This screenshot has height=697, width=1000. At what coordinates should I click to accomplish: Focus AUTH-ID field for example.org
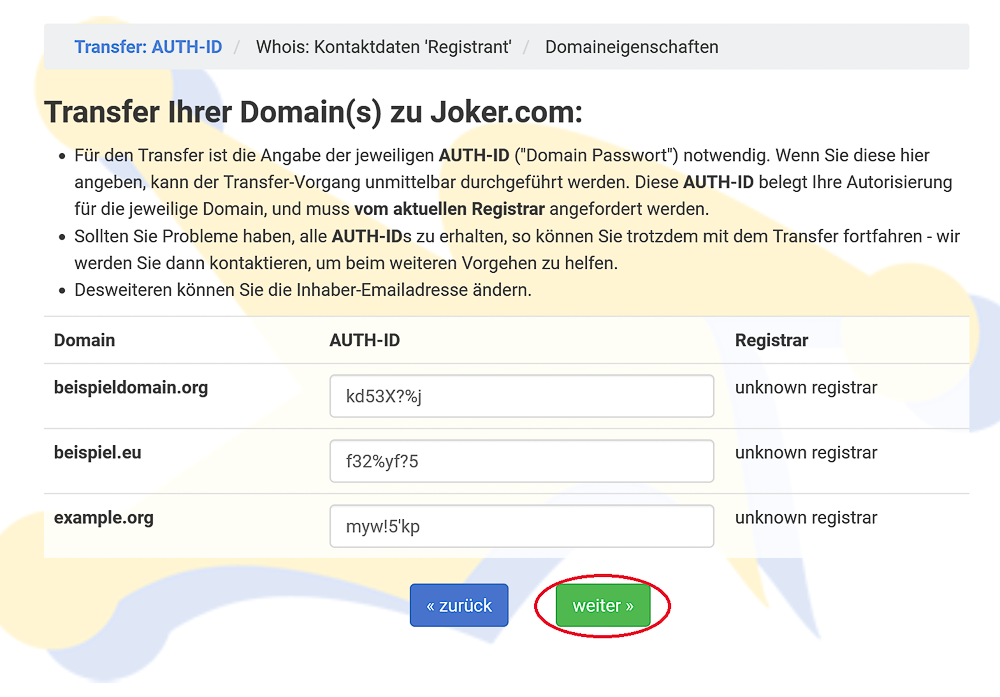[x=522, y=526]
